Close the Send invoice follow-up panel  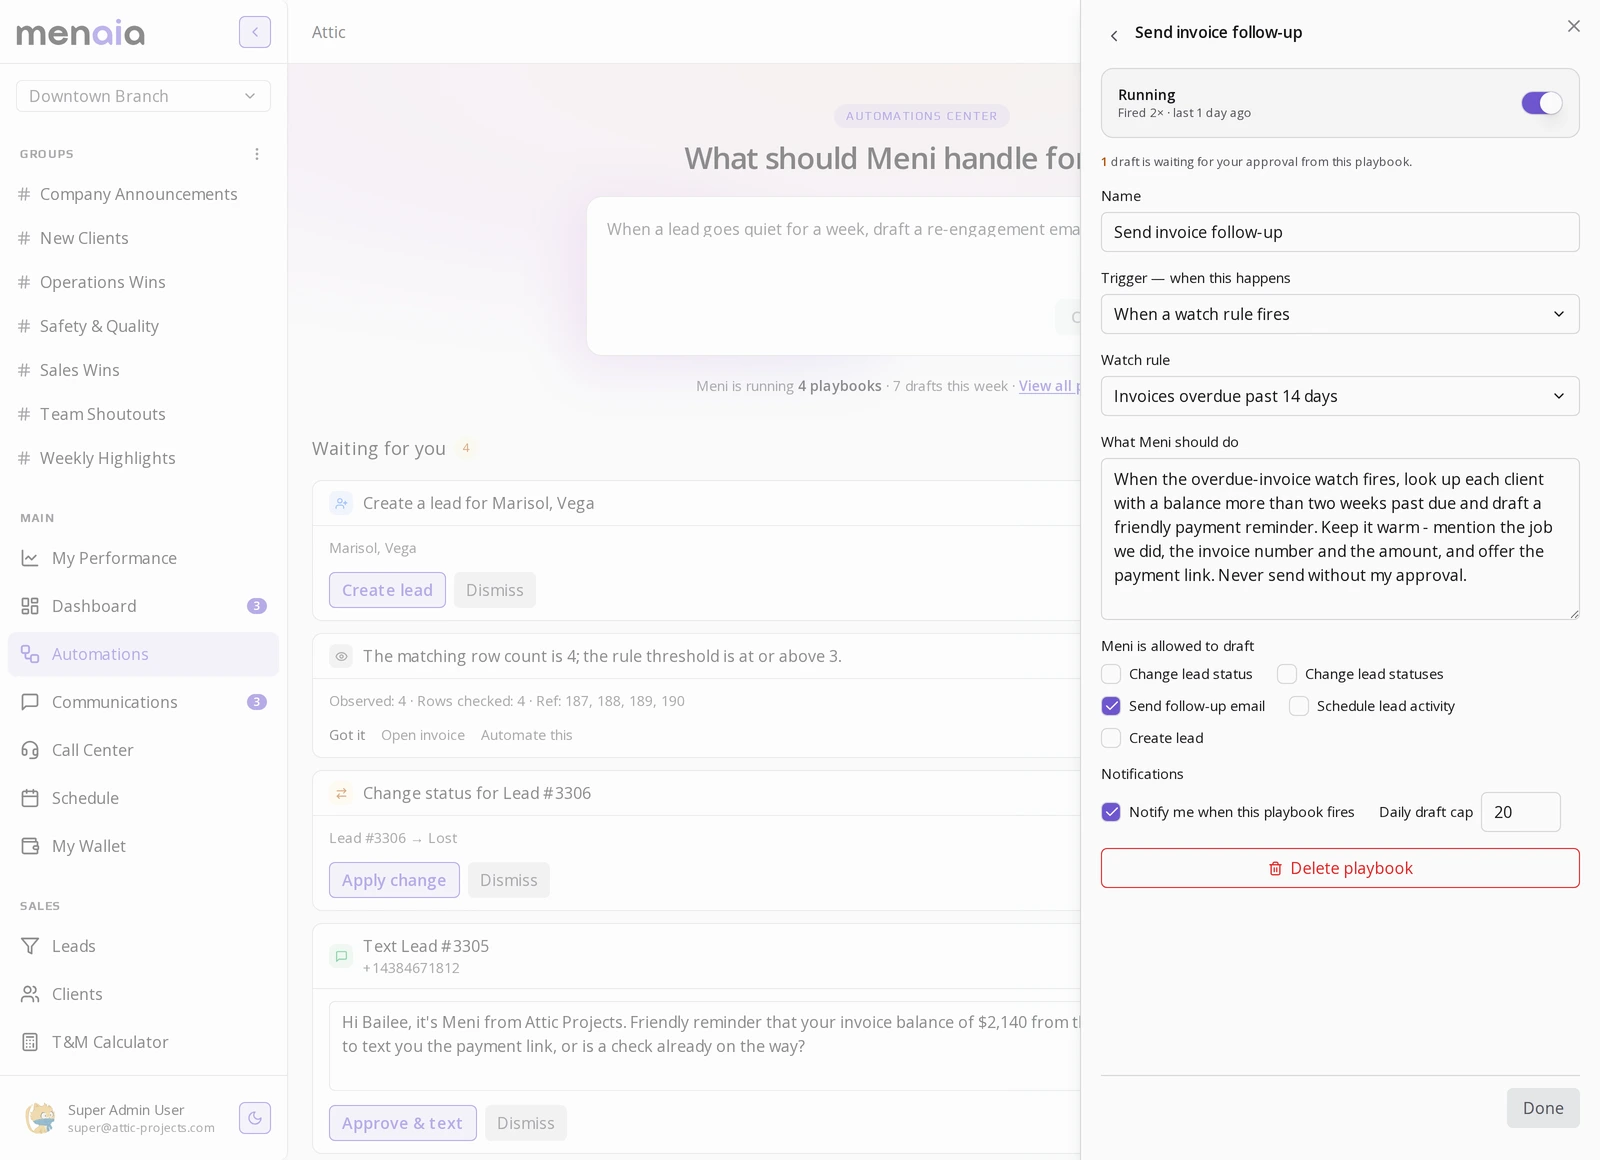(1574, 26)
